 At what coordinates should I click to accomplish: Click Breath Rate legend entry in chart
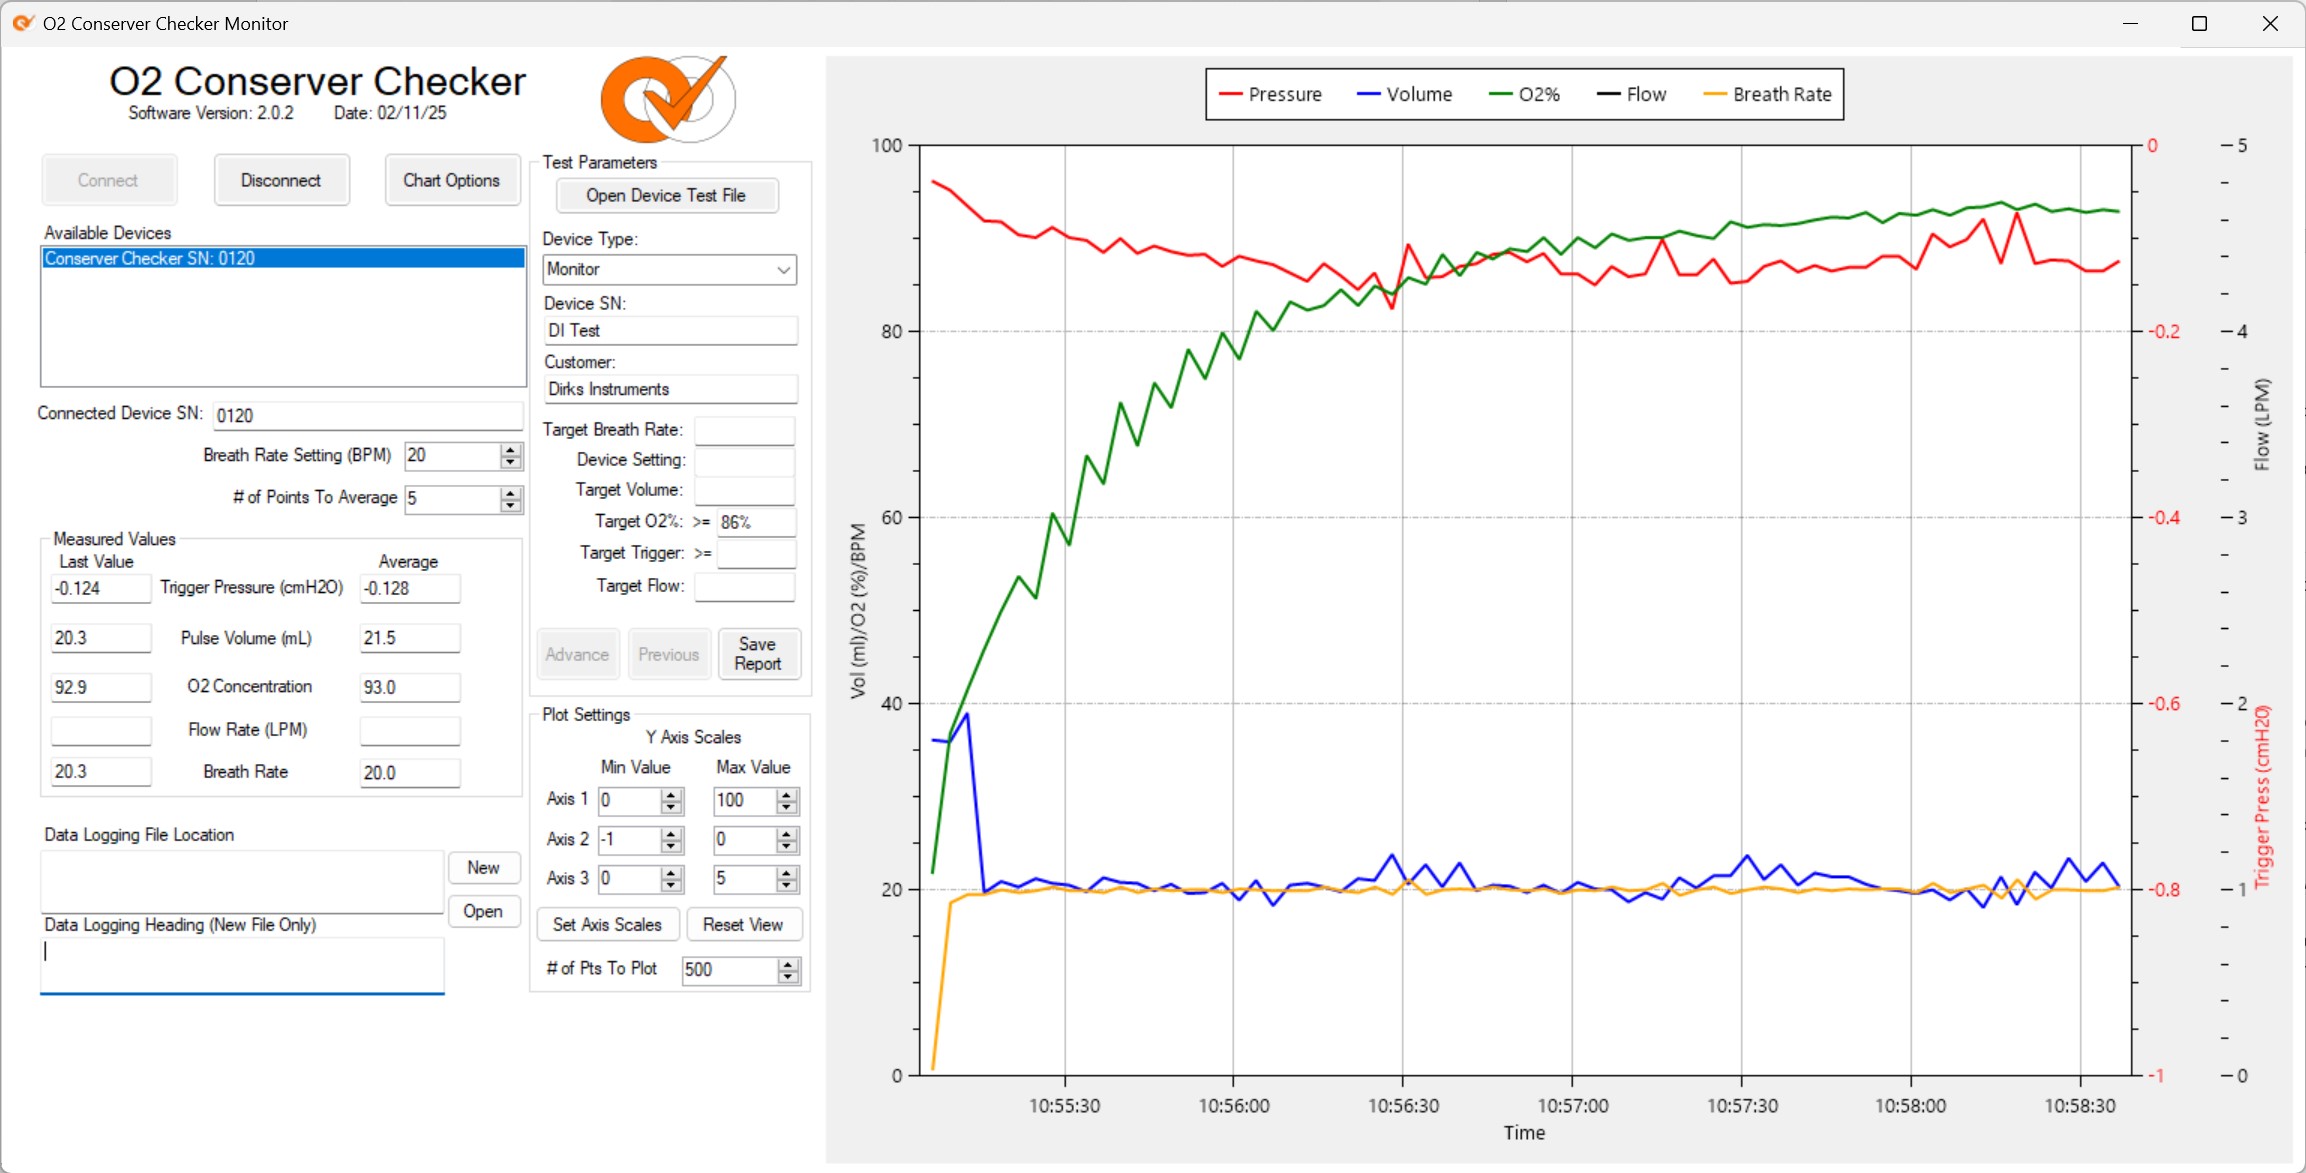1768,94
